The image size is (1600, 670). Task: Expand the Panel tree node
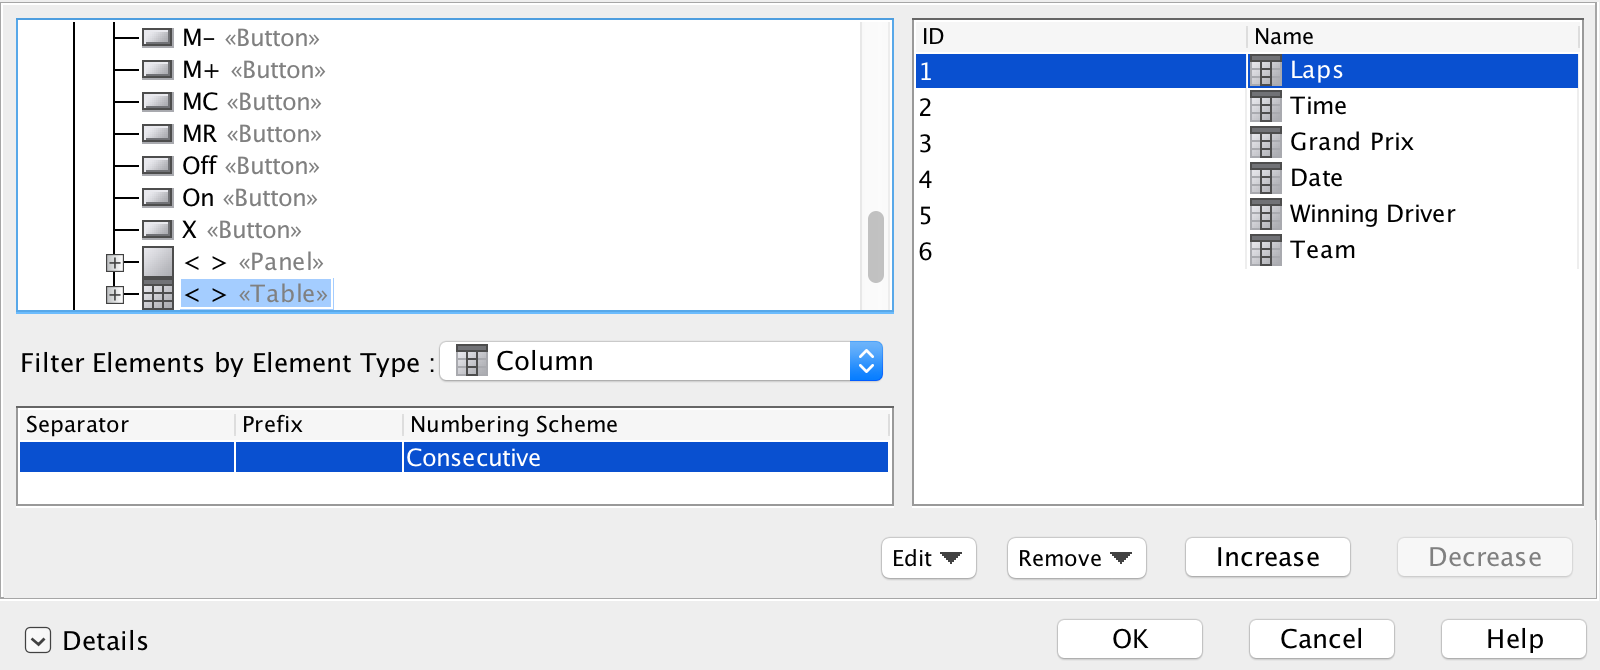[115, 263]
